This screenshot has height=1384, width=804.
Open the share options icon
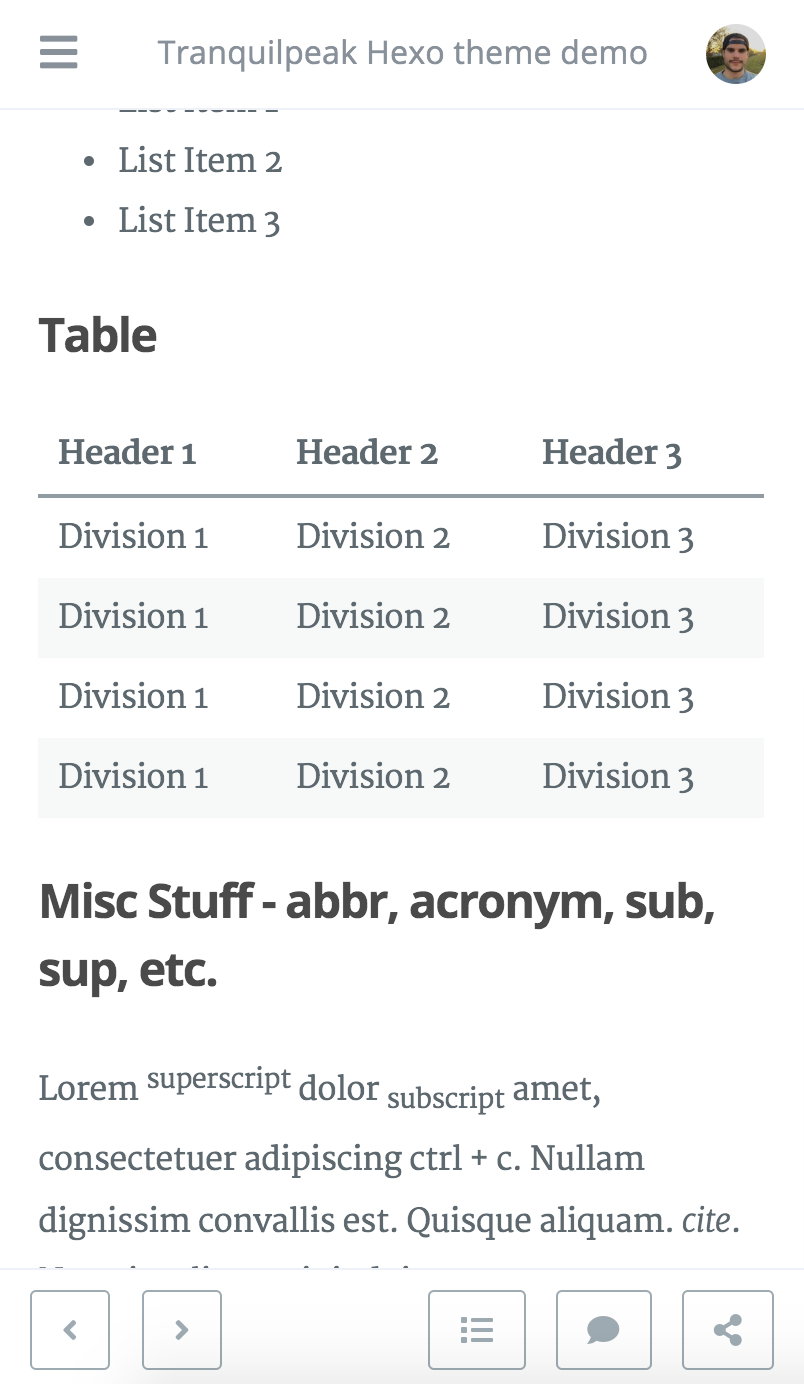coord(727,1330)
